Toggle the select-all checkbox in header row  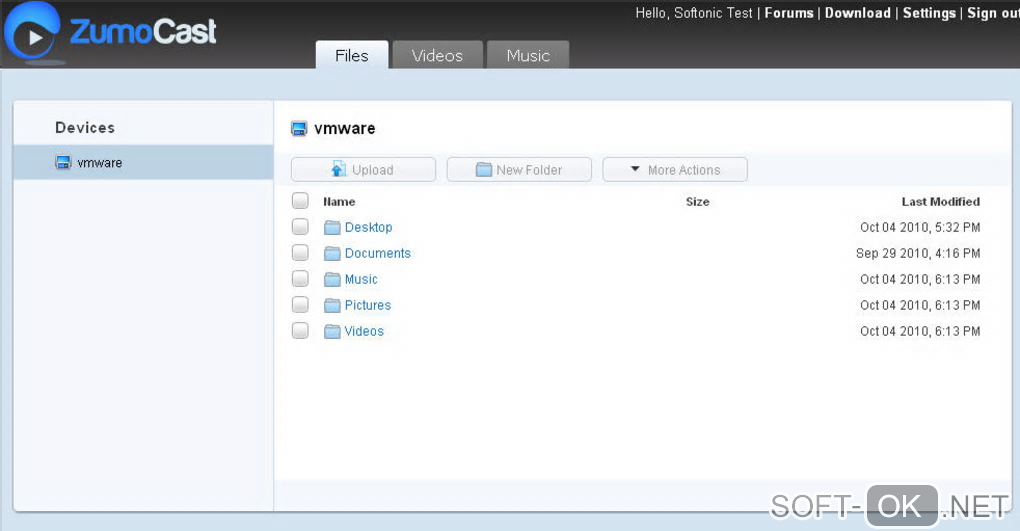300,200
